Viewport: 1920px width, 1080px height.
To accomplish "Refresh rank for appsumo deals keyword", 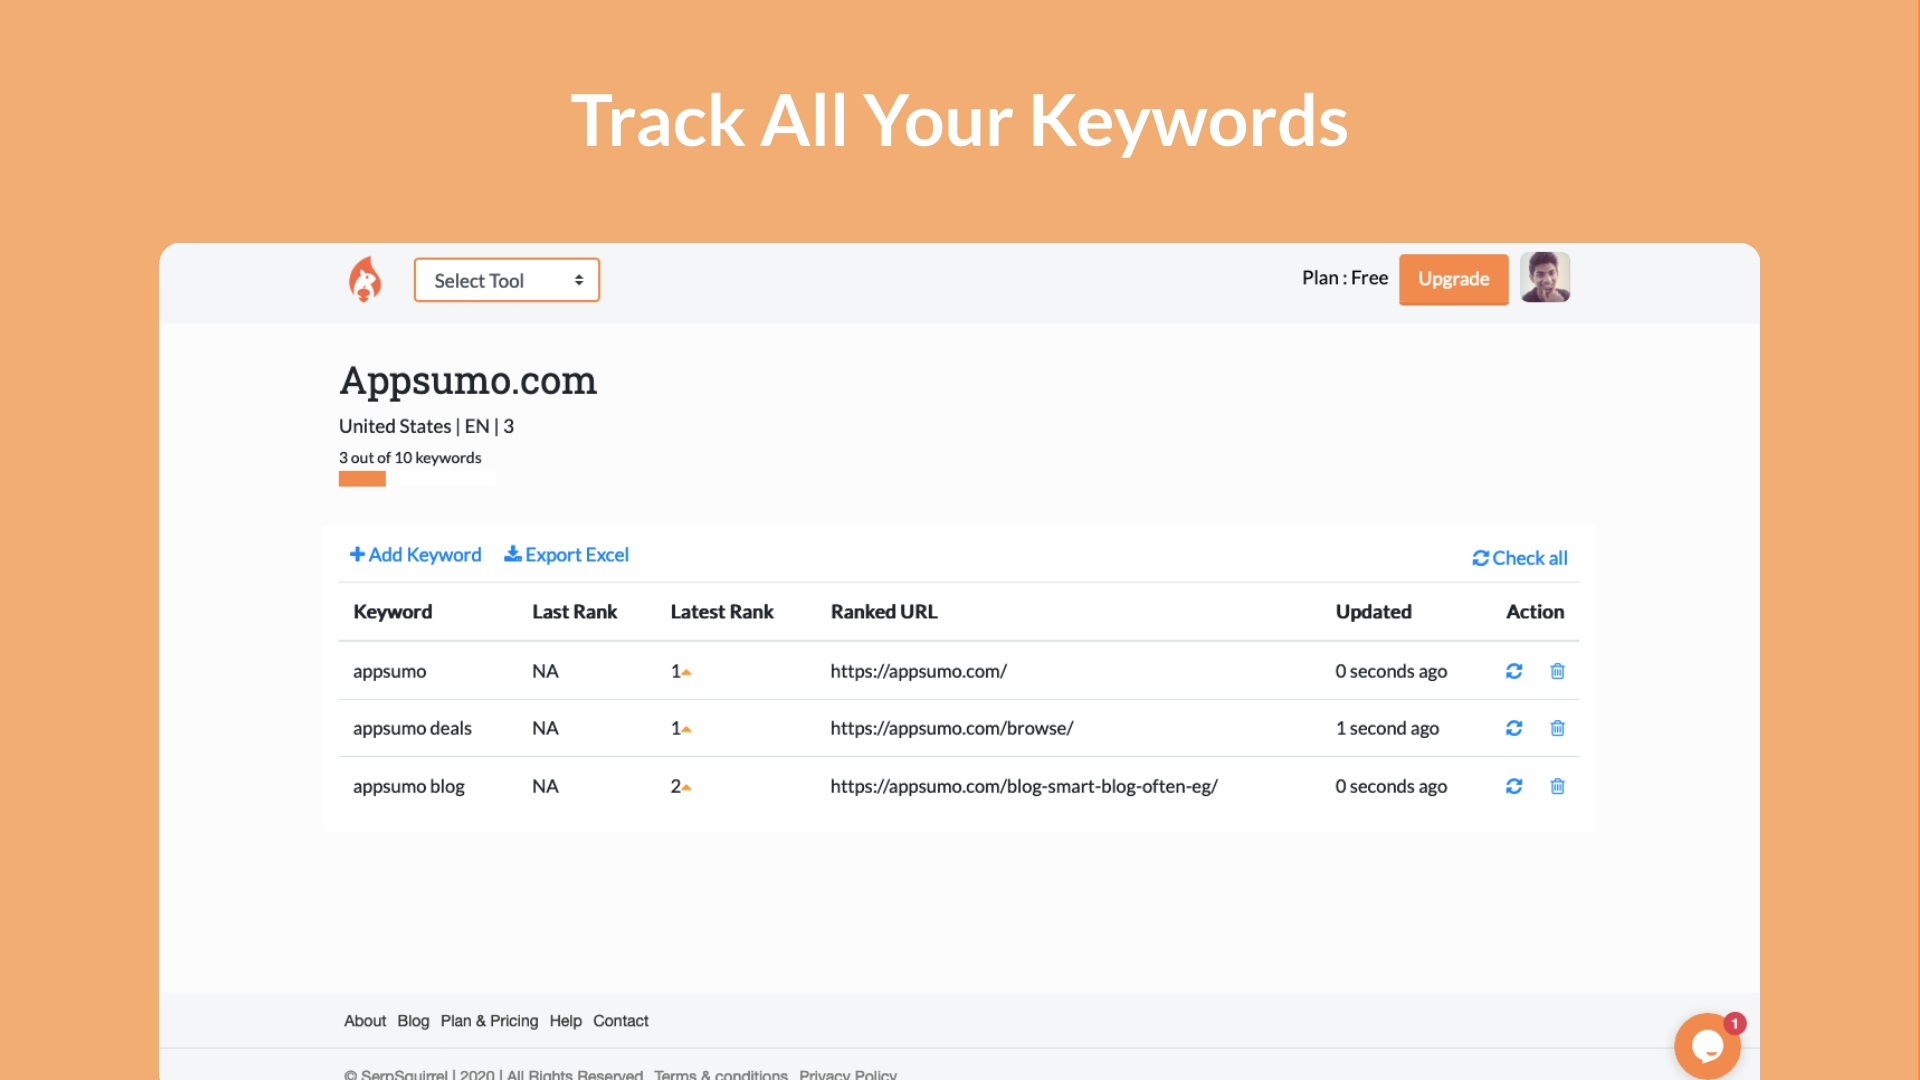I will click(x=1514, y=728).
